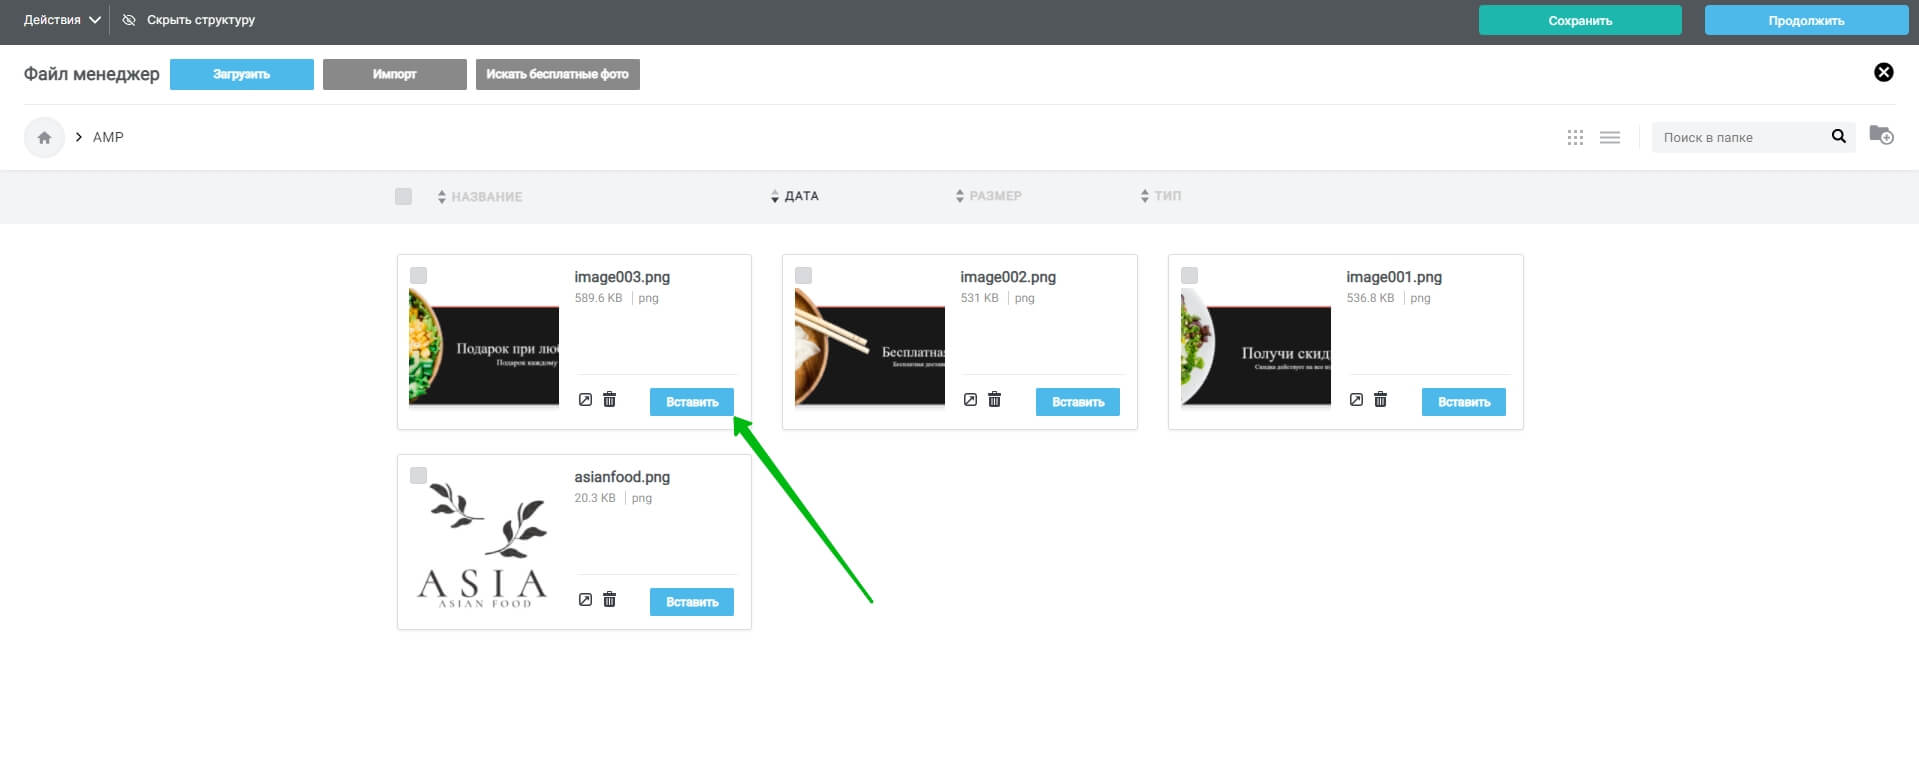The width and height of the screenshot is (1919, 782).
Task: Switch to grid view icon
Action: point(1575,138)
